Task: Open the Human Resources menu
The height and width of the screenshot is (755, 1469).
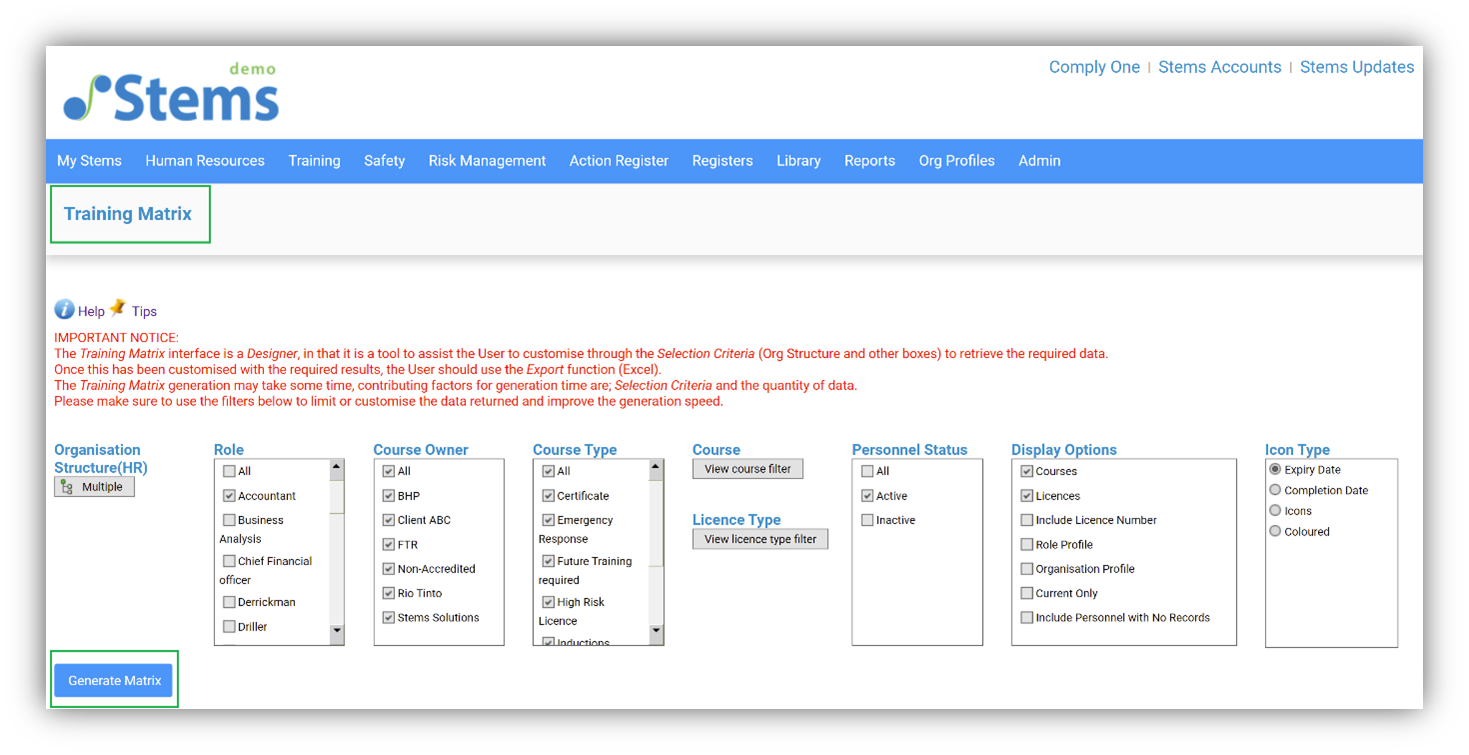Action: click(x=205, y=161)
